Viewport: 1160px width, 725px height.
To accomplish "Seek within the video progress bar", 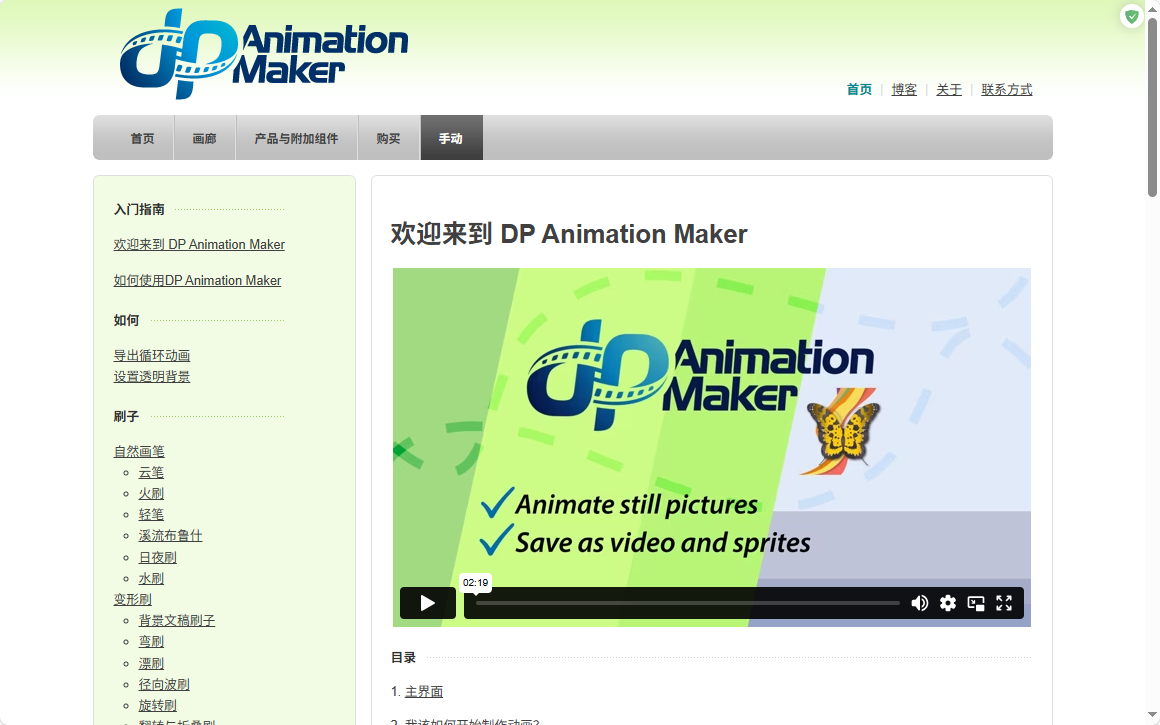I will click(x=687, y=603).
